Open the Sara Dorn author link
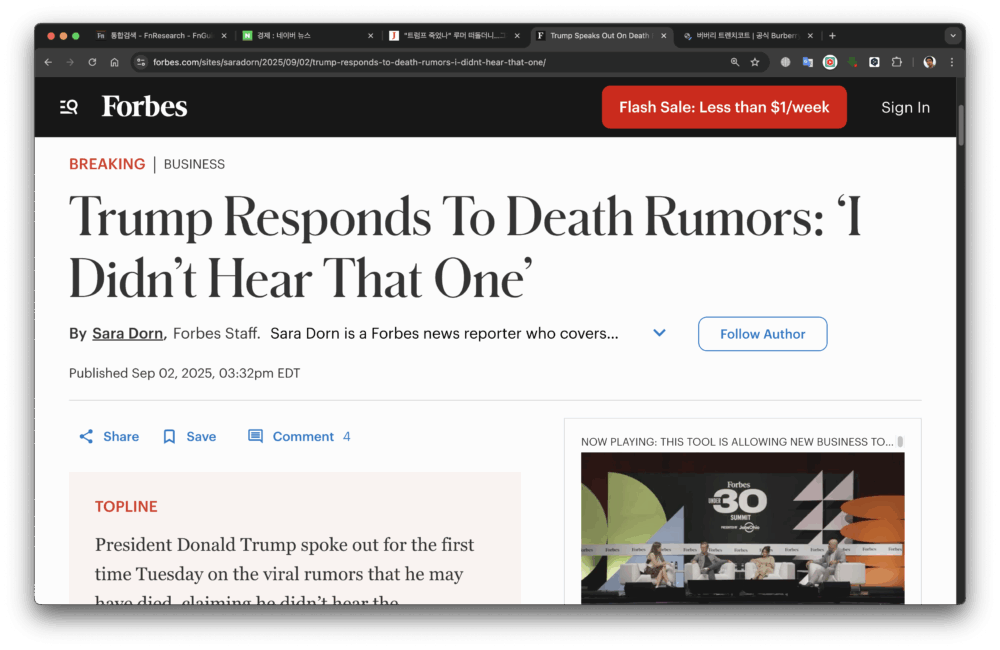This screenshot has width=1000, height=650. [x=128, y=334]
